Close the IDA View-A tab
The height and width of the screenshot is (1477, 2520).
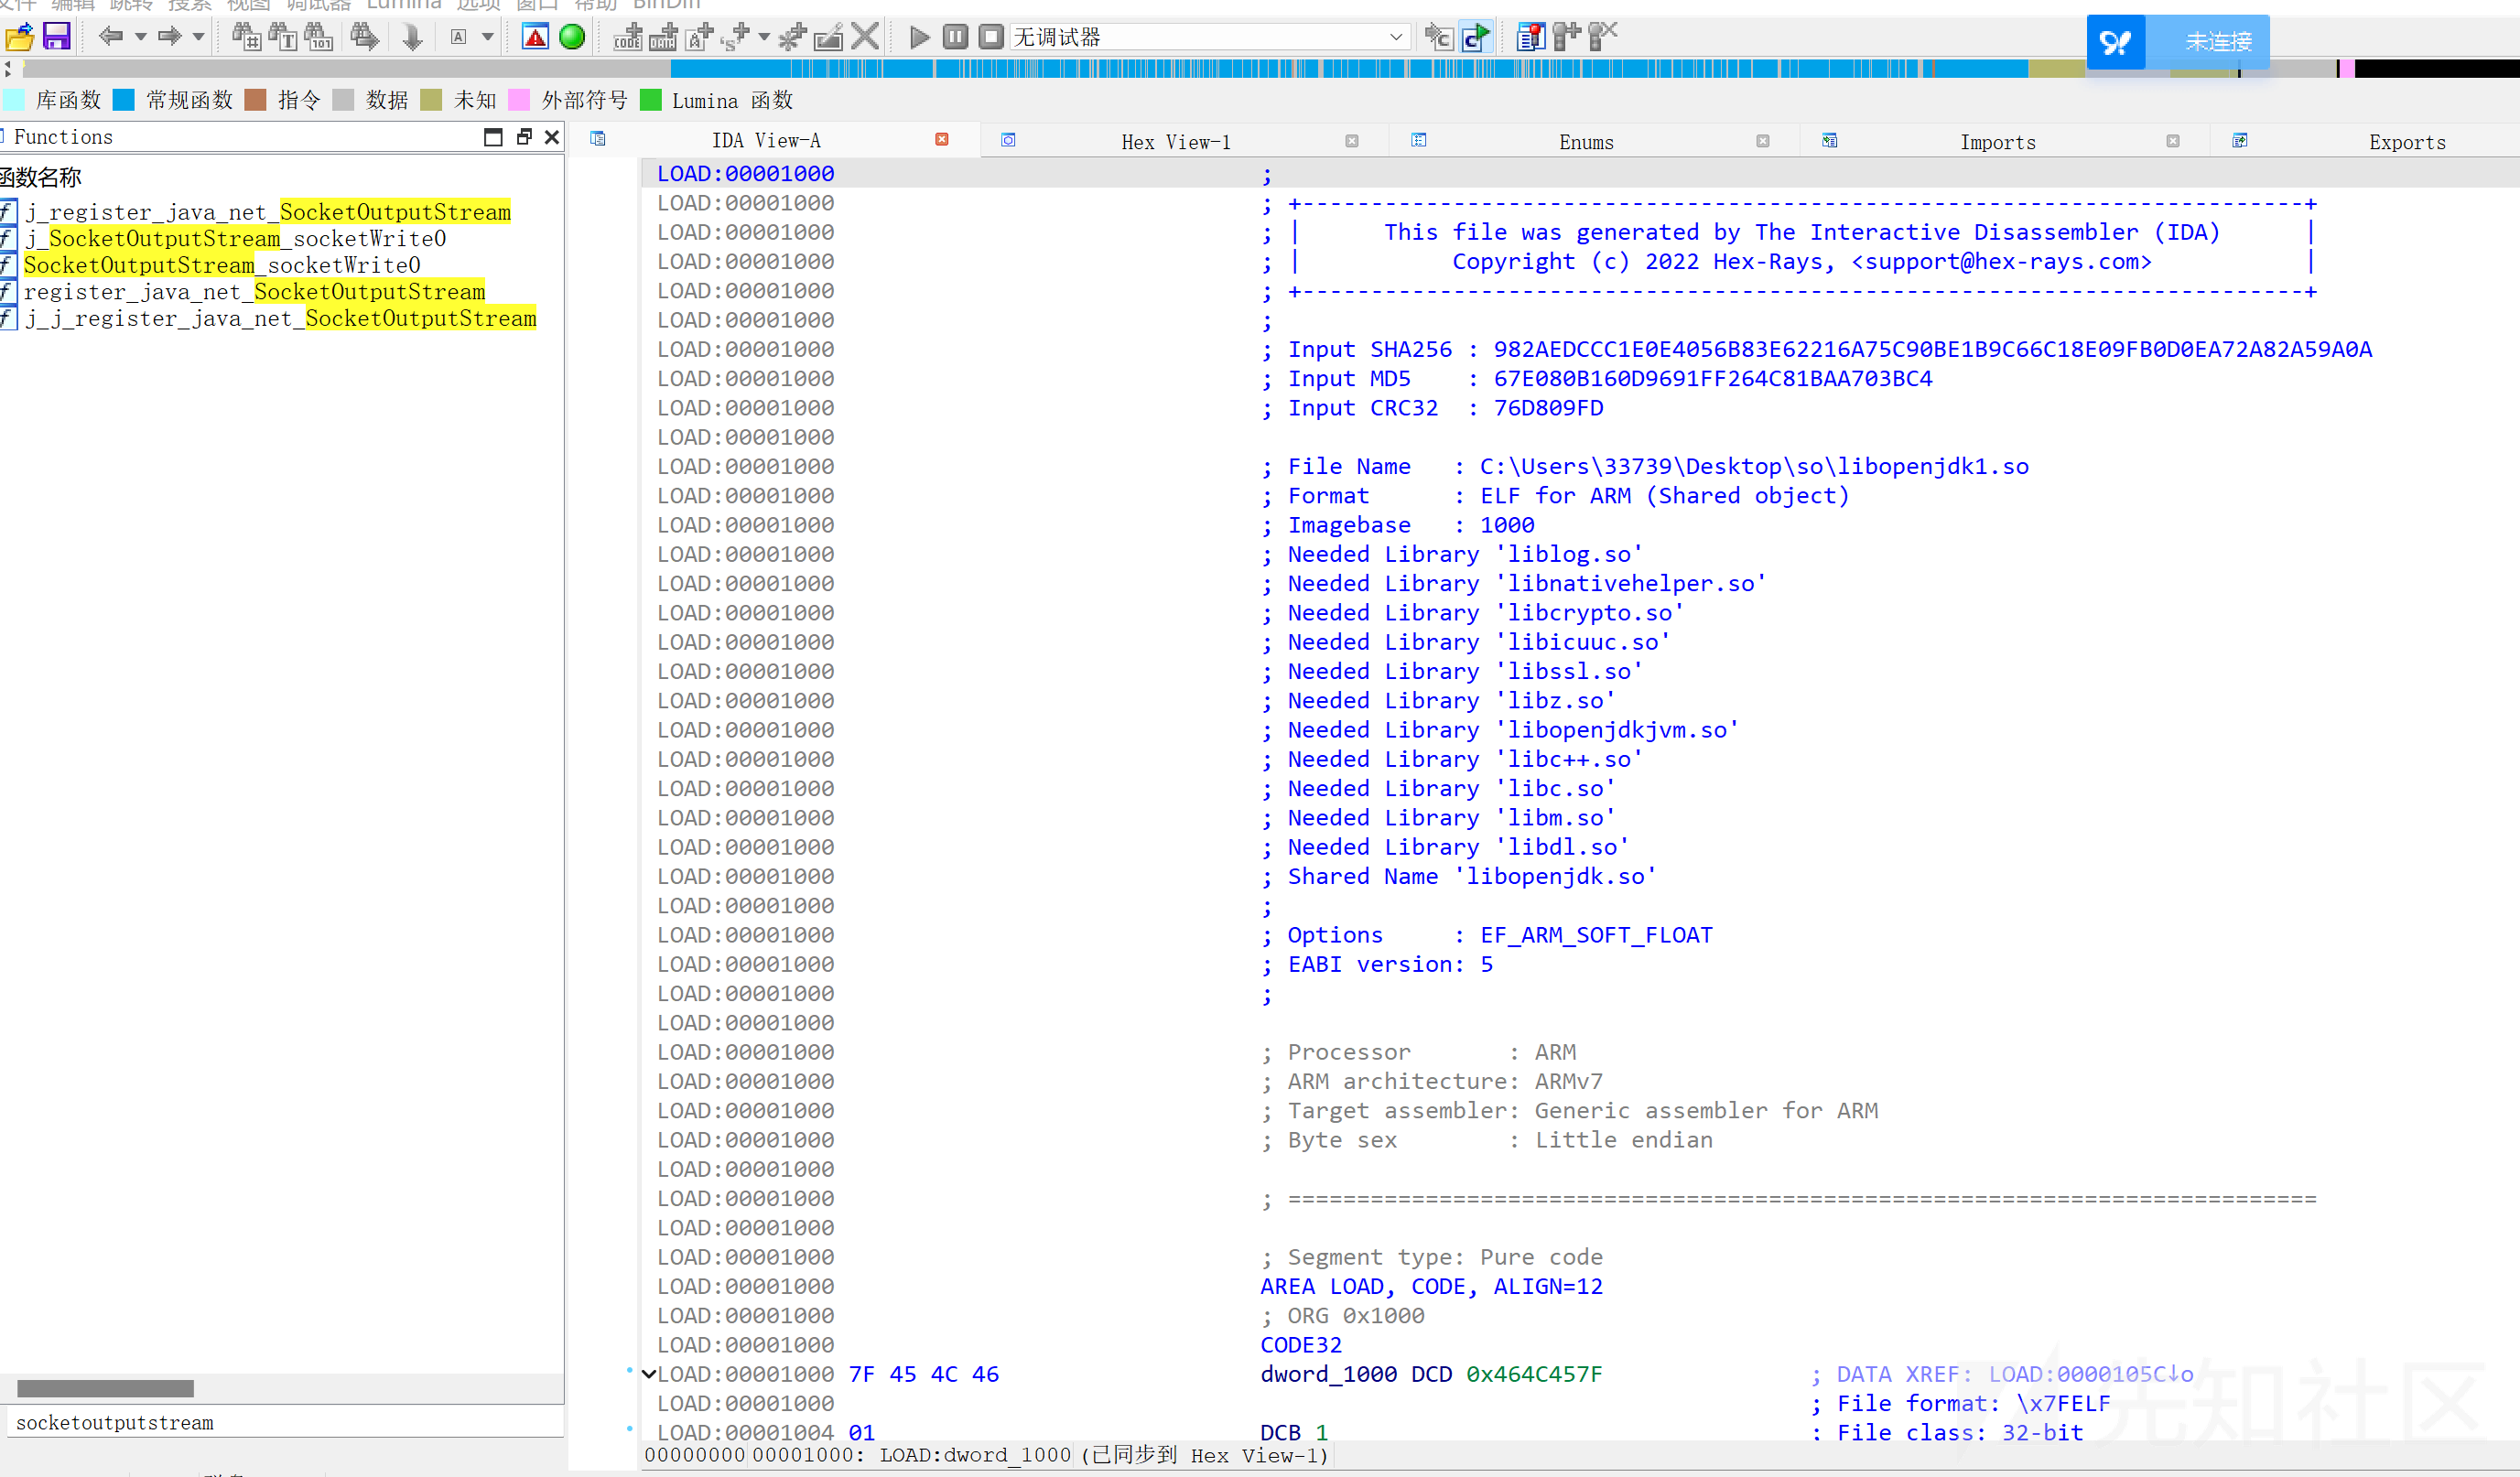(941, 140)
